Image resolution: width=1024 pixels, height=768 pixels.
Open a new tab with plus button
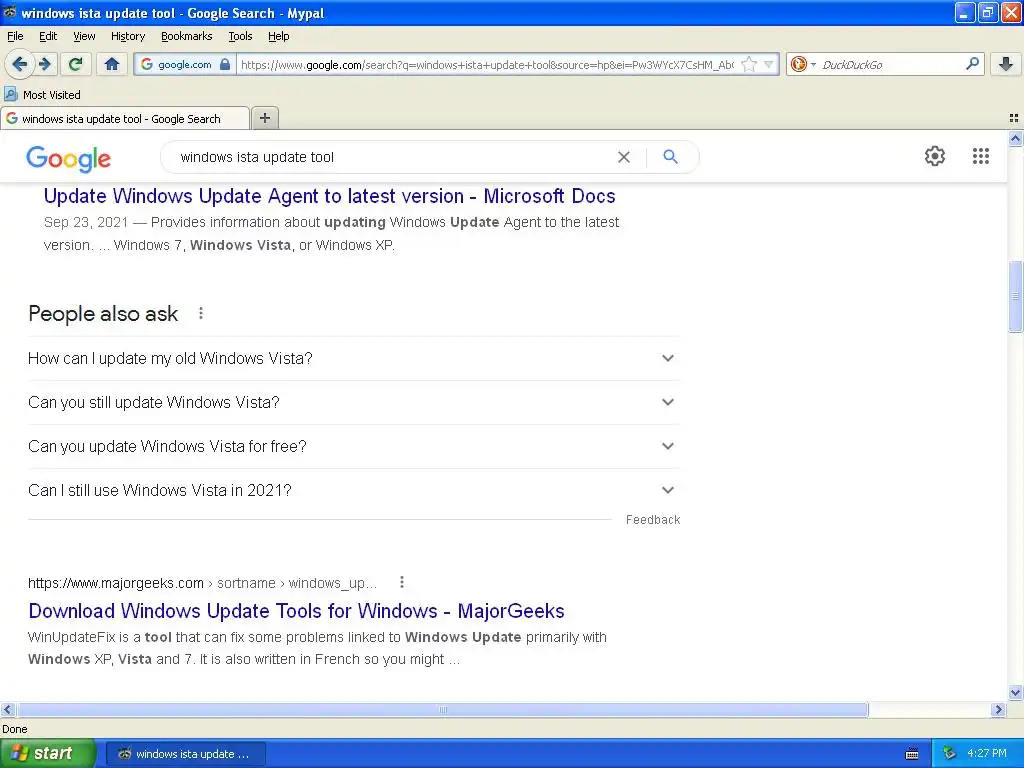tap(264, 118)
